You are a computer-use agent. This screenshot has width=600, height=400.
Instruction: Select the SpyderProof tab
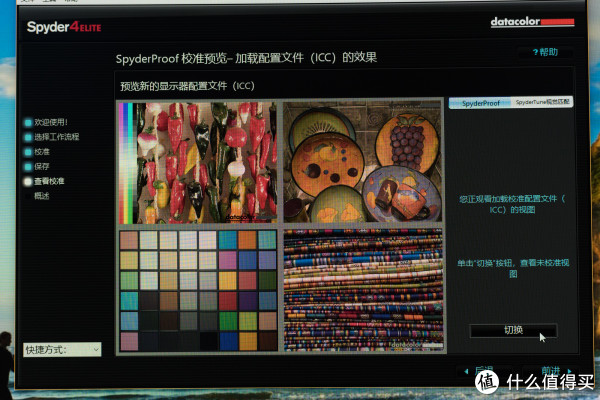pyautogui.click(x=480, y=103)
